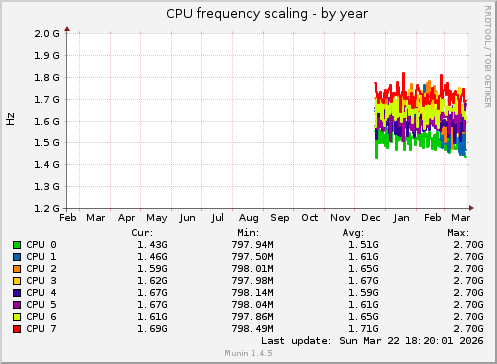This screenshot has height=364, width=497.
Task: Click CPU 6 minimum value 797.86M
Action: pyautogui.click(x=252, y=317)
